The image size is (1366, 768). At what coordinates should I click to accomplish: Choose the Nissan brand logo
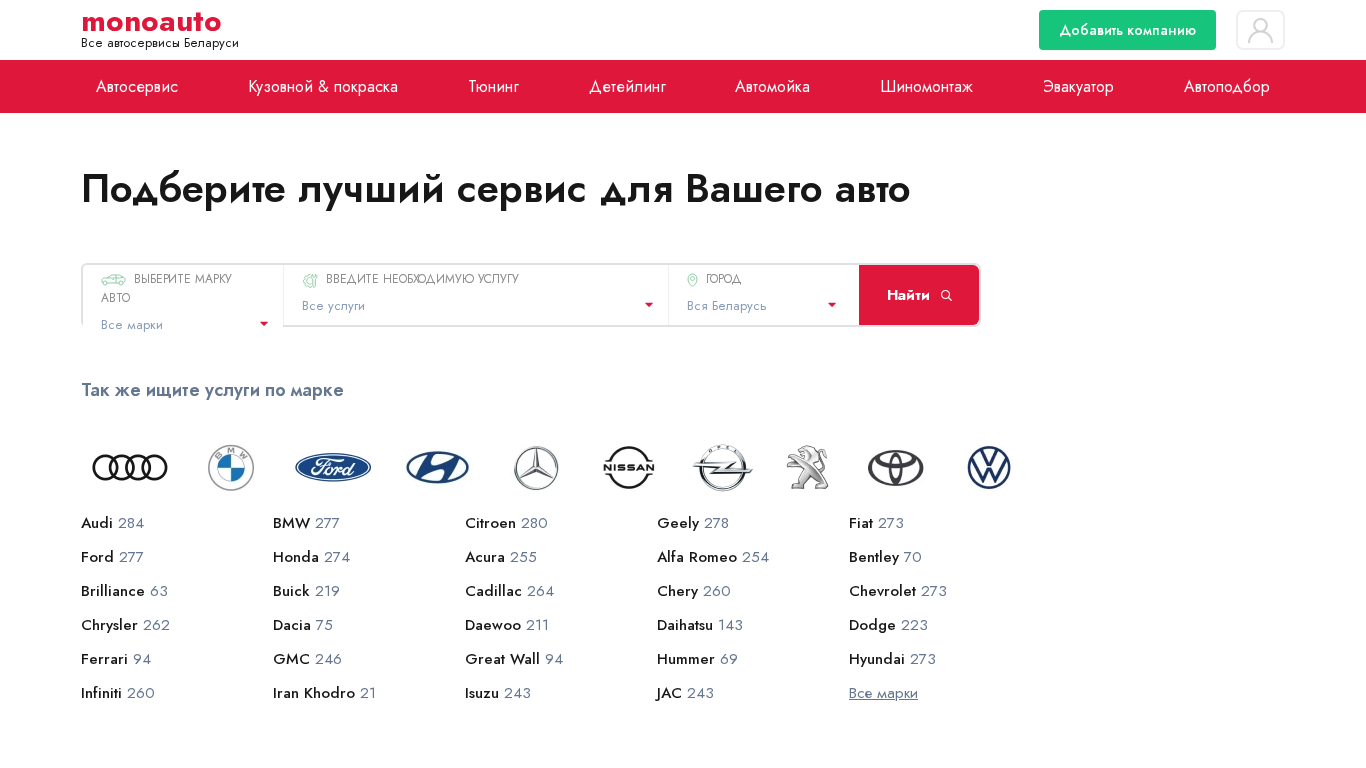tap(629, 468)
